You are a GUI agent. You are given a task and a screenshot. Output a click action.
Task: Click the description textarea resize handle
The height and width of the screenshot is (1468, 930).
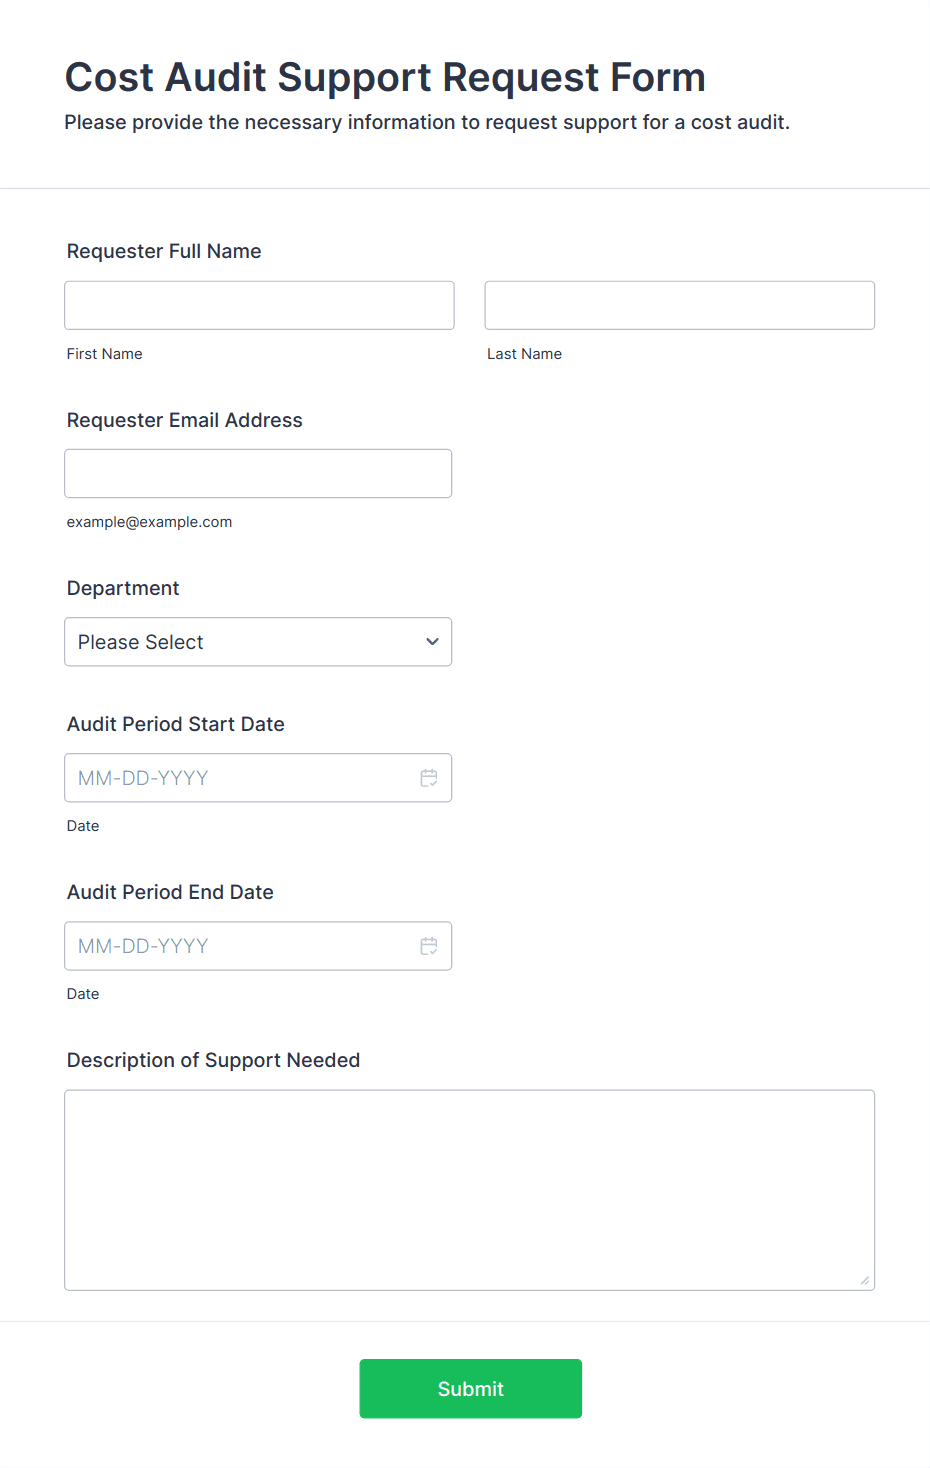[864, 1280]
